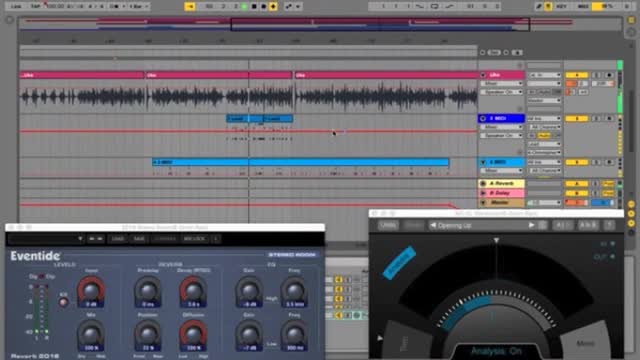Toggle Post button on B Delay
The image size is (640, 360).
click(608, 193)
